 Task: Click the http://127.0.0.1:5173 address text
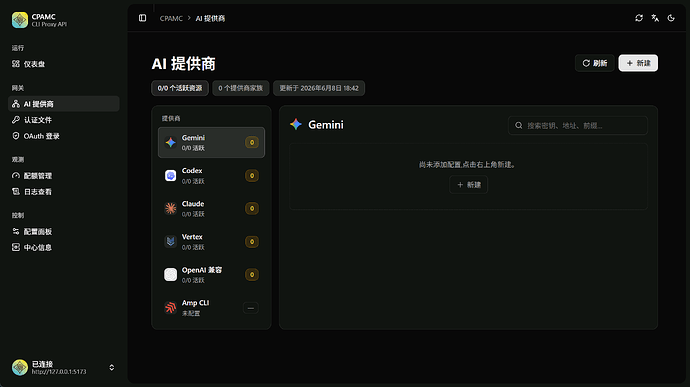pos(59,372)
